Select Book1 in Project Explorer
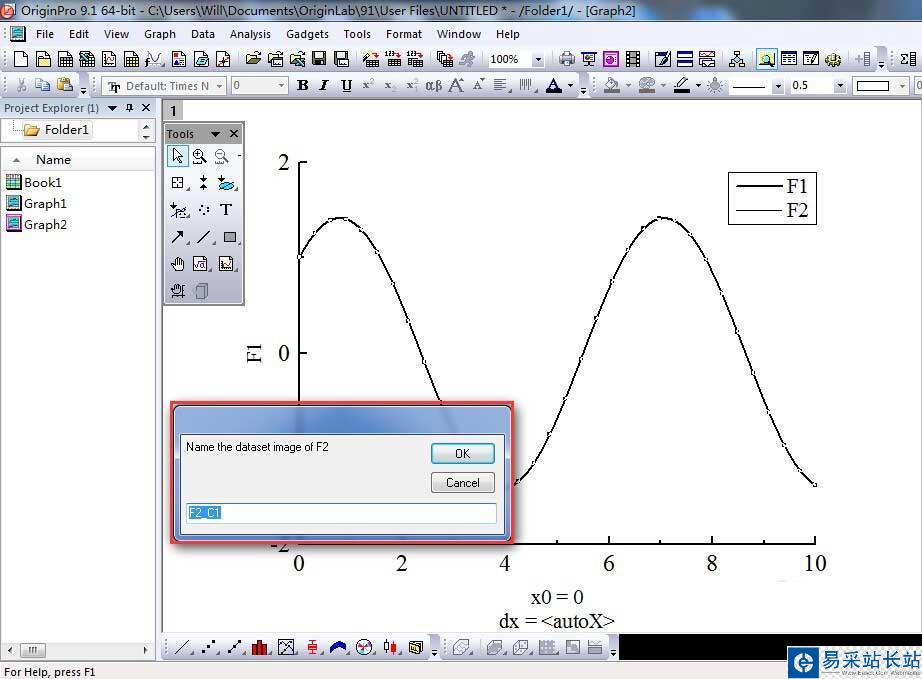Image resolution: width=922 pixels, height=679 pixels. point(34,182)
